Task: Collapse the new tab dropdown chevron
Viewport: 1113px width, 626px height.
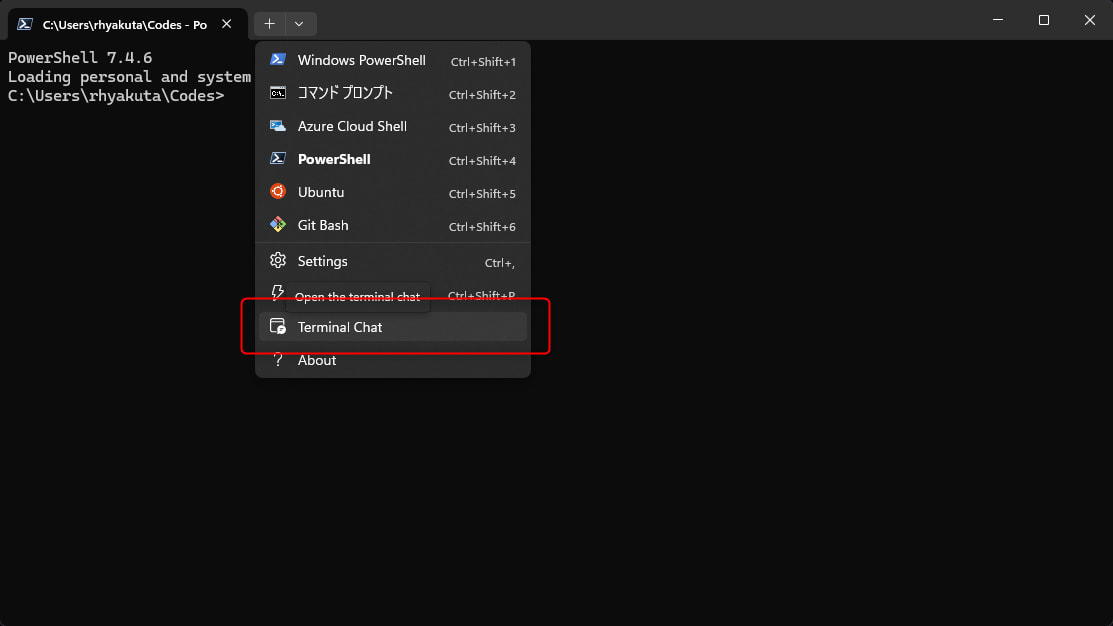Action: [300, 24]
